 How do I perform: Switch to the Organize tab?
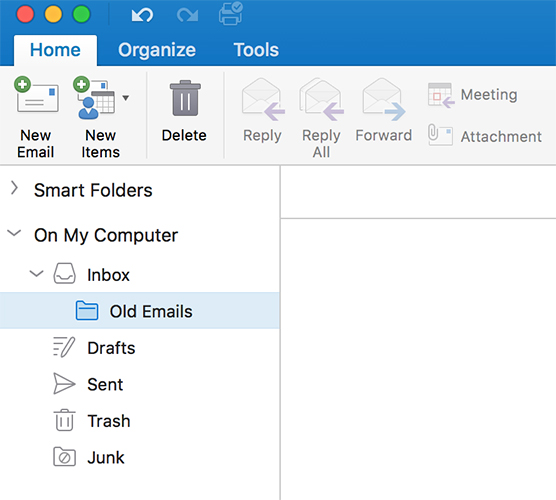(157, 50)
